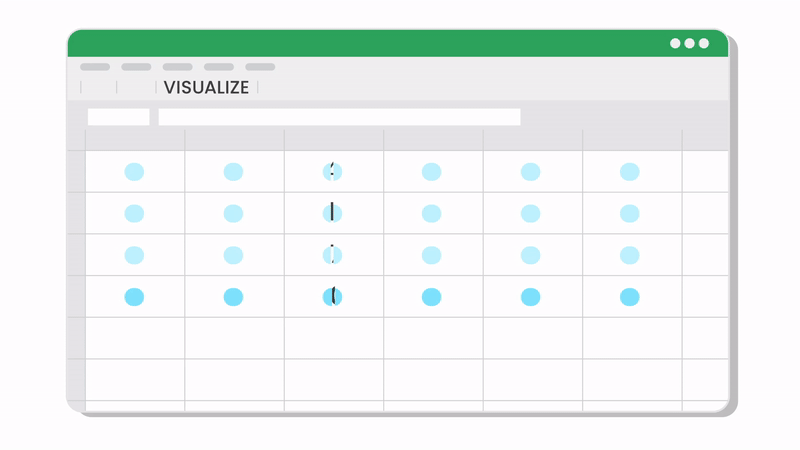Click the third gray menu pill
Viewport: 800px width, 450px height.
tap(178, 67)
